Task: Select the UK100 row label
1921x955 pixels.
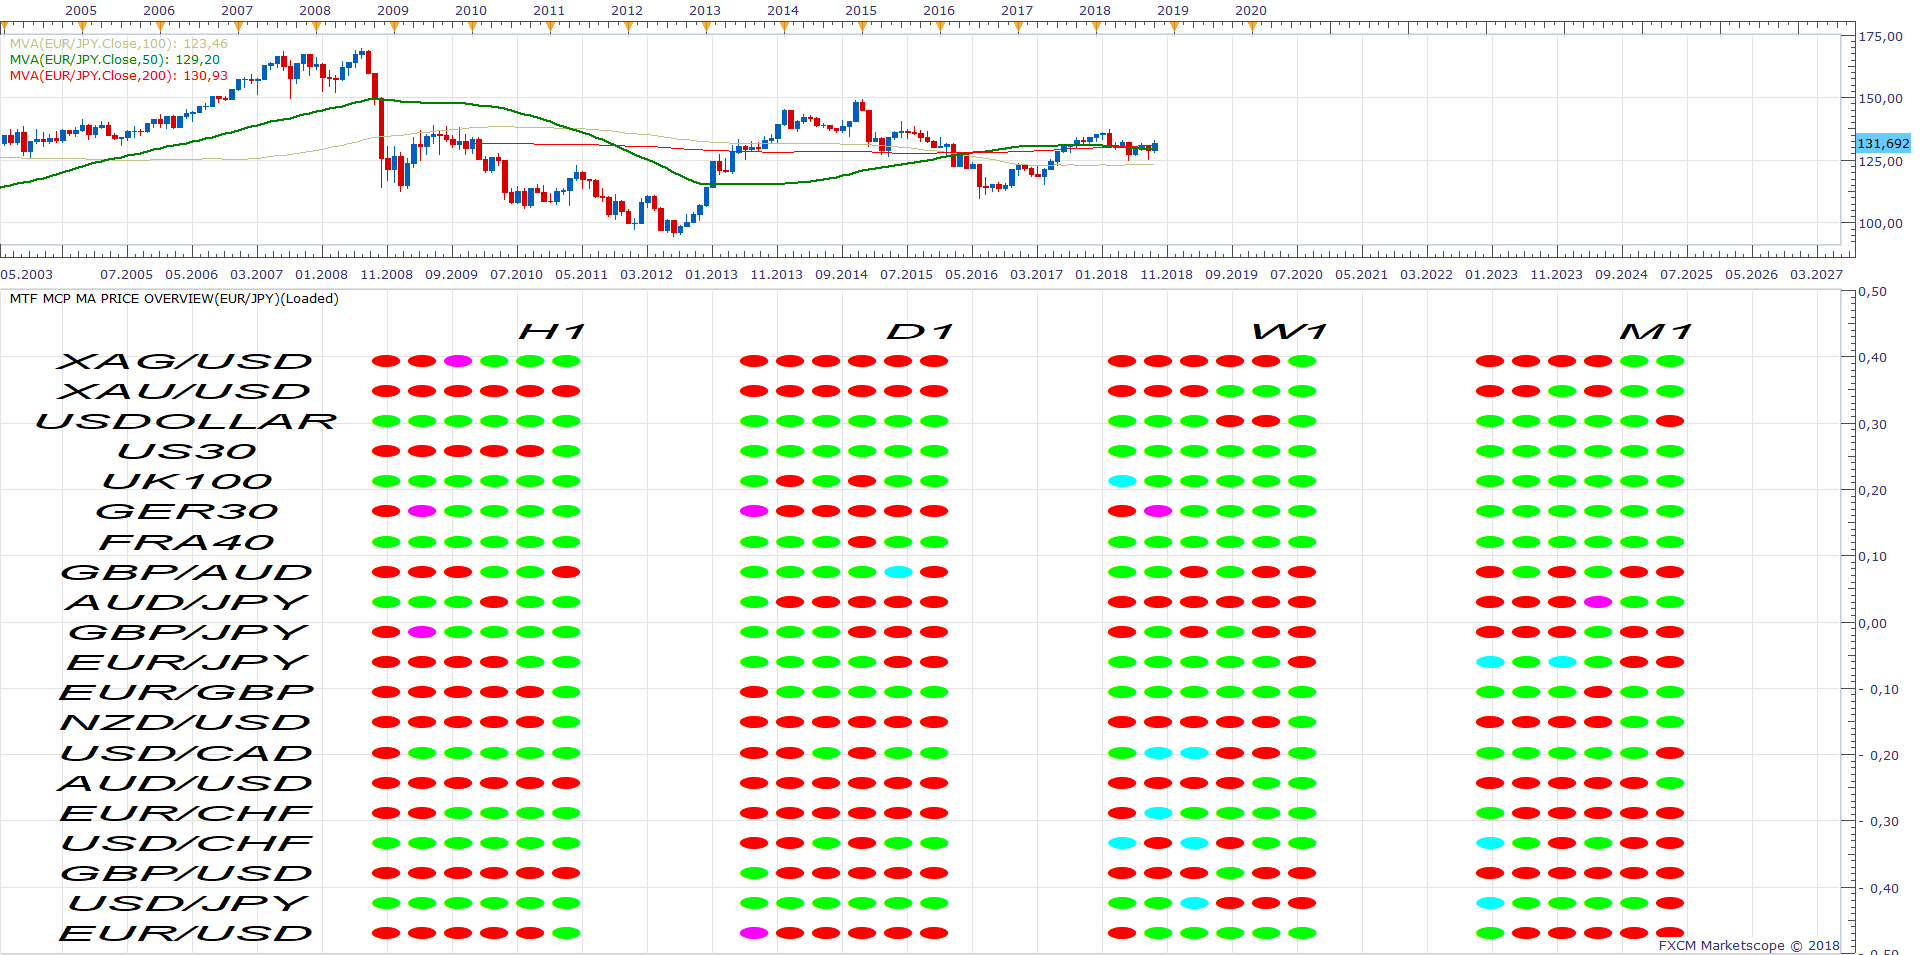Action: pos(187,482)
